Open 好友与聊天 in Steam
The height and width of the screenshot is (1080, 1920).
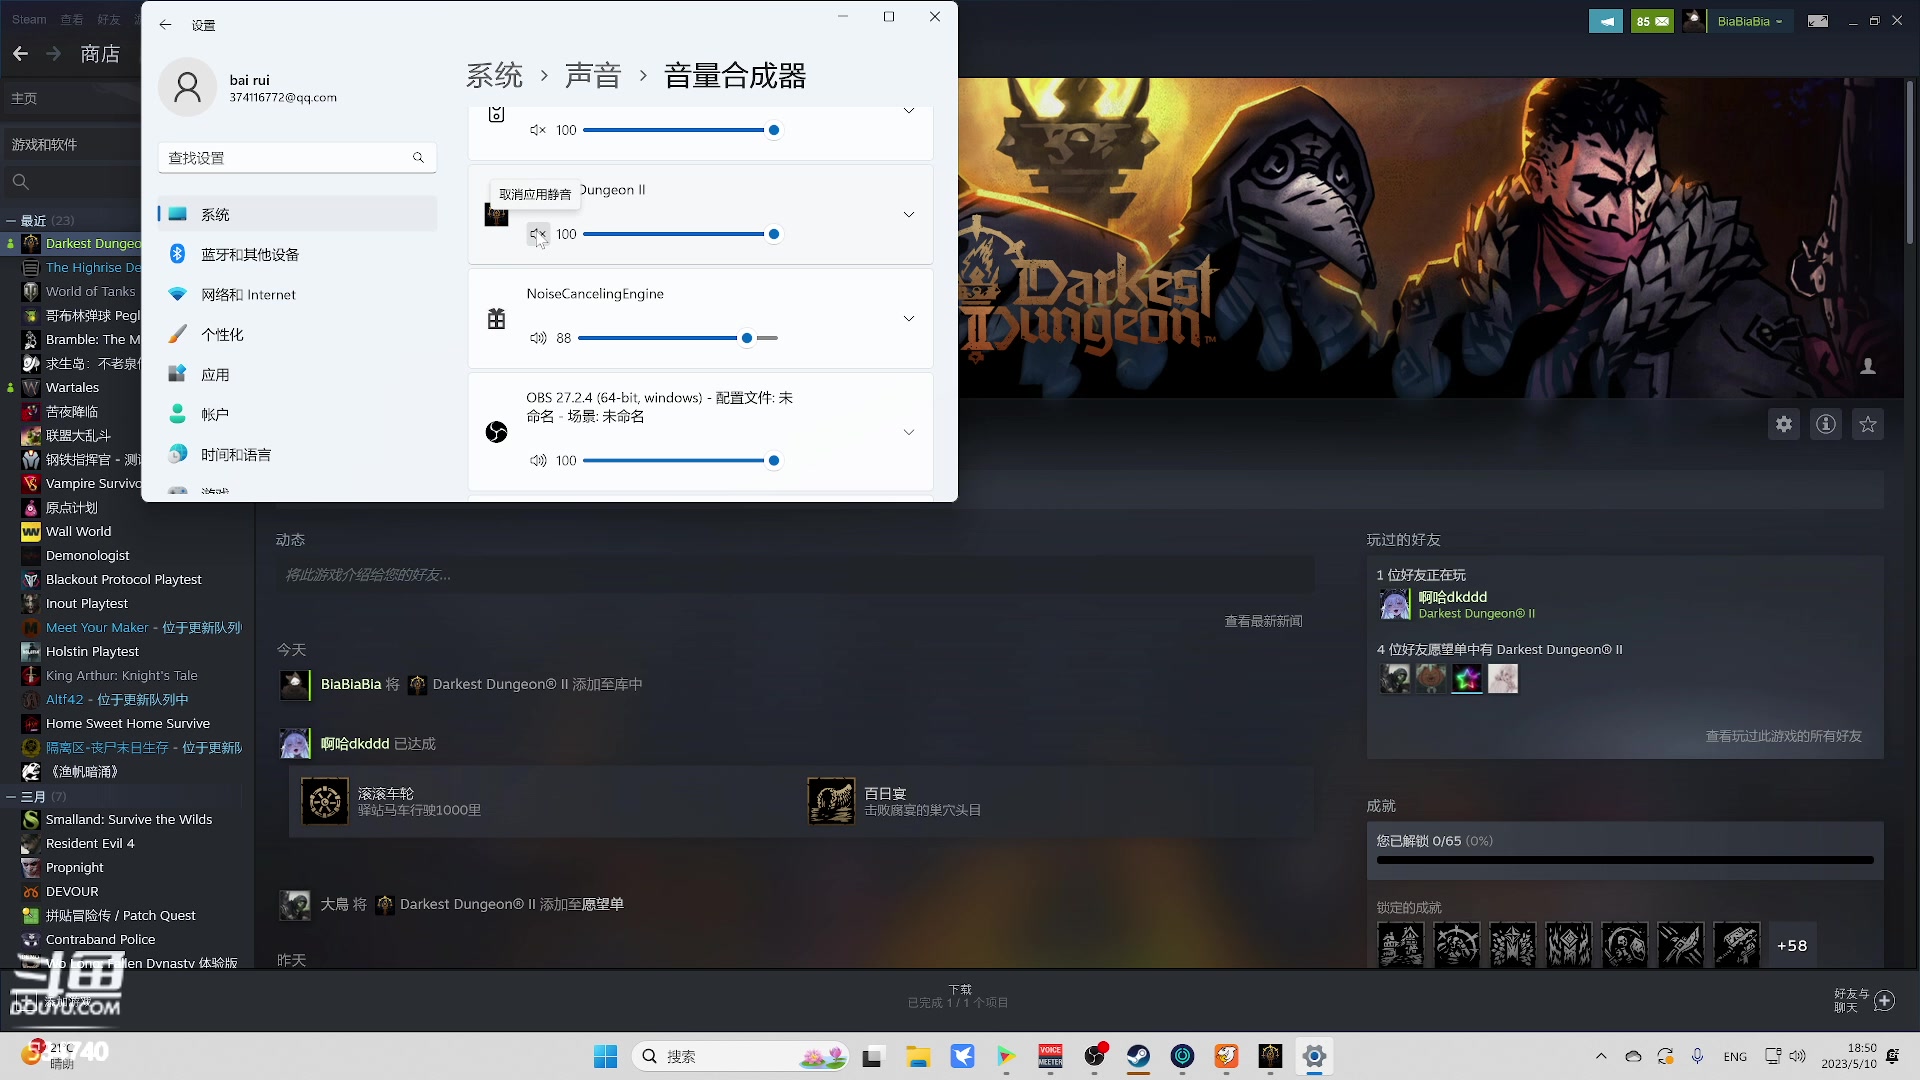pyautogui.click(x=1863, y=1001)
